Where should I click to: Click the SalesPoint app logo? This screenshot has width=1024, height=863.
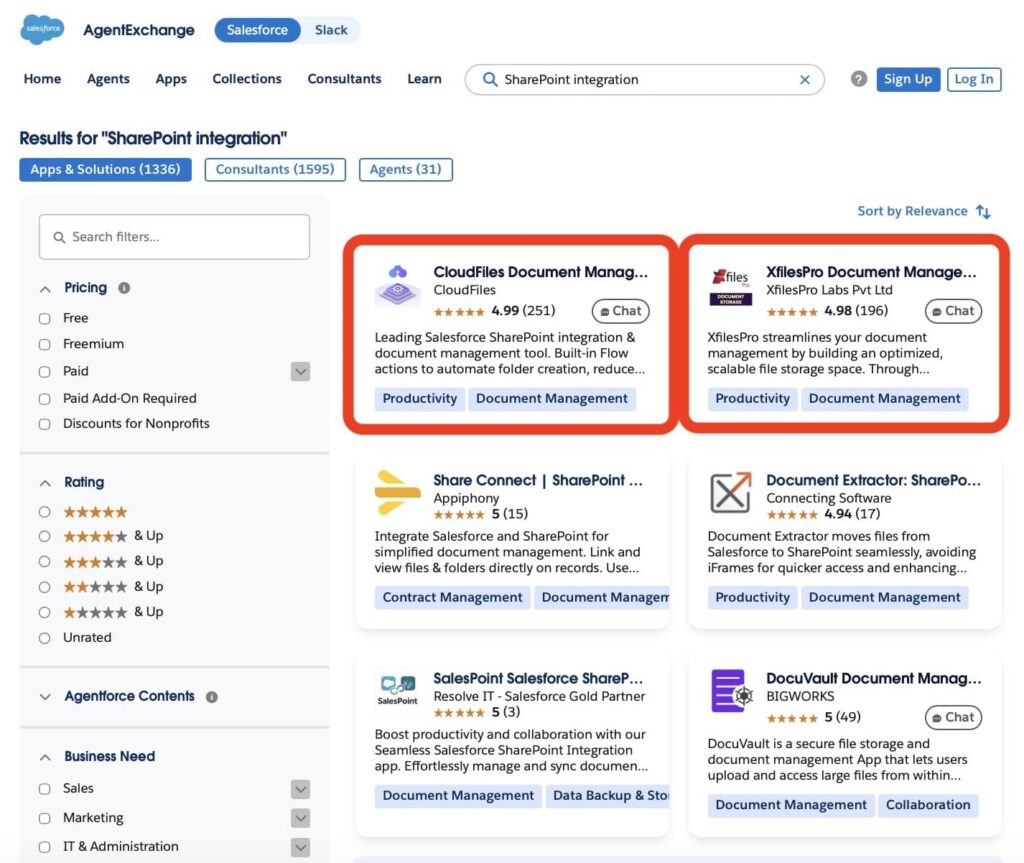pos(398,691)
